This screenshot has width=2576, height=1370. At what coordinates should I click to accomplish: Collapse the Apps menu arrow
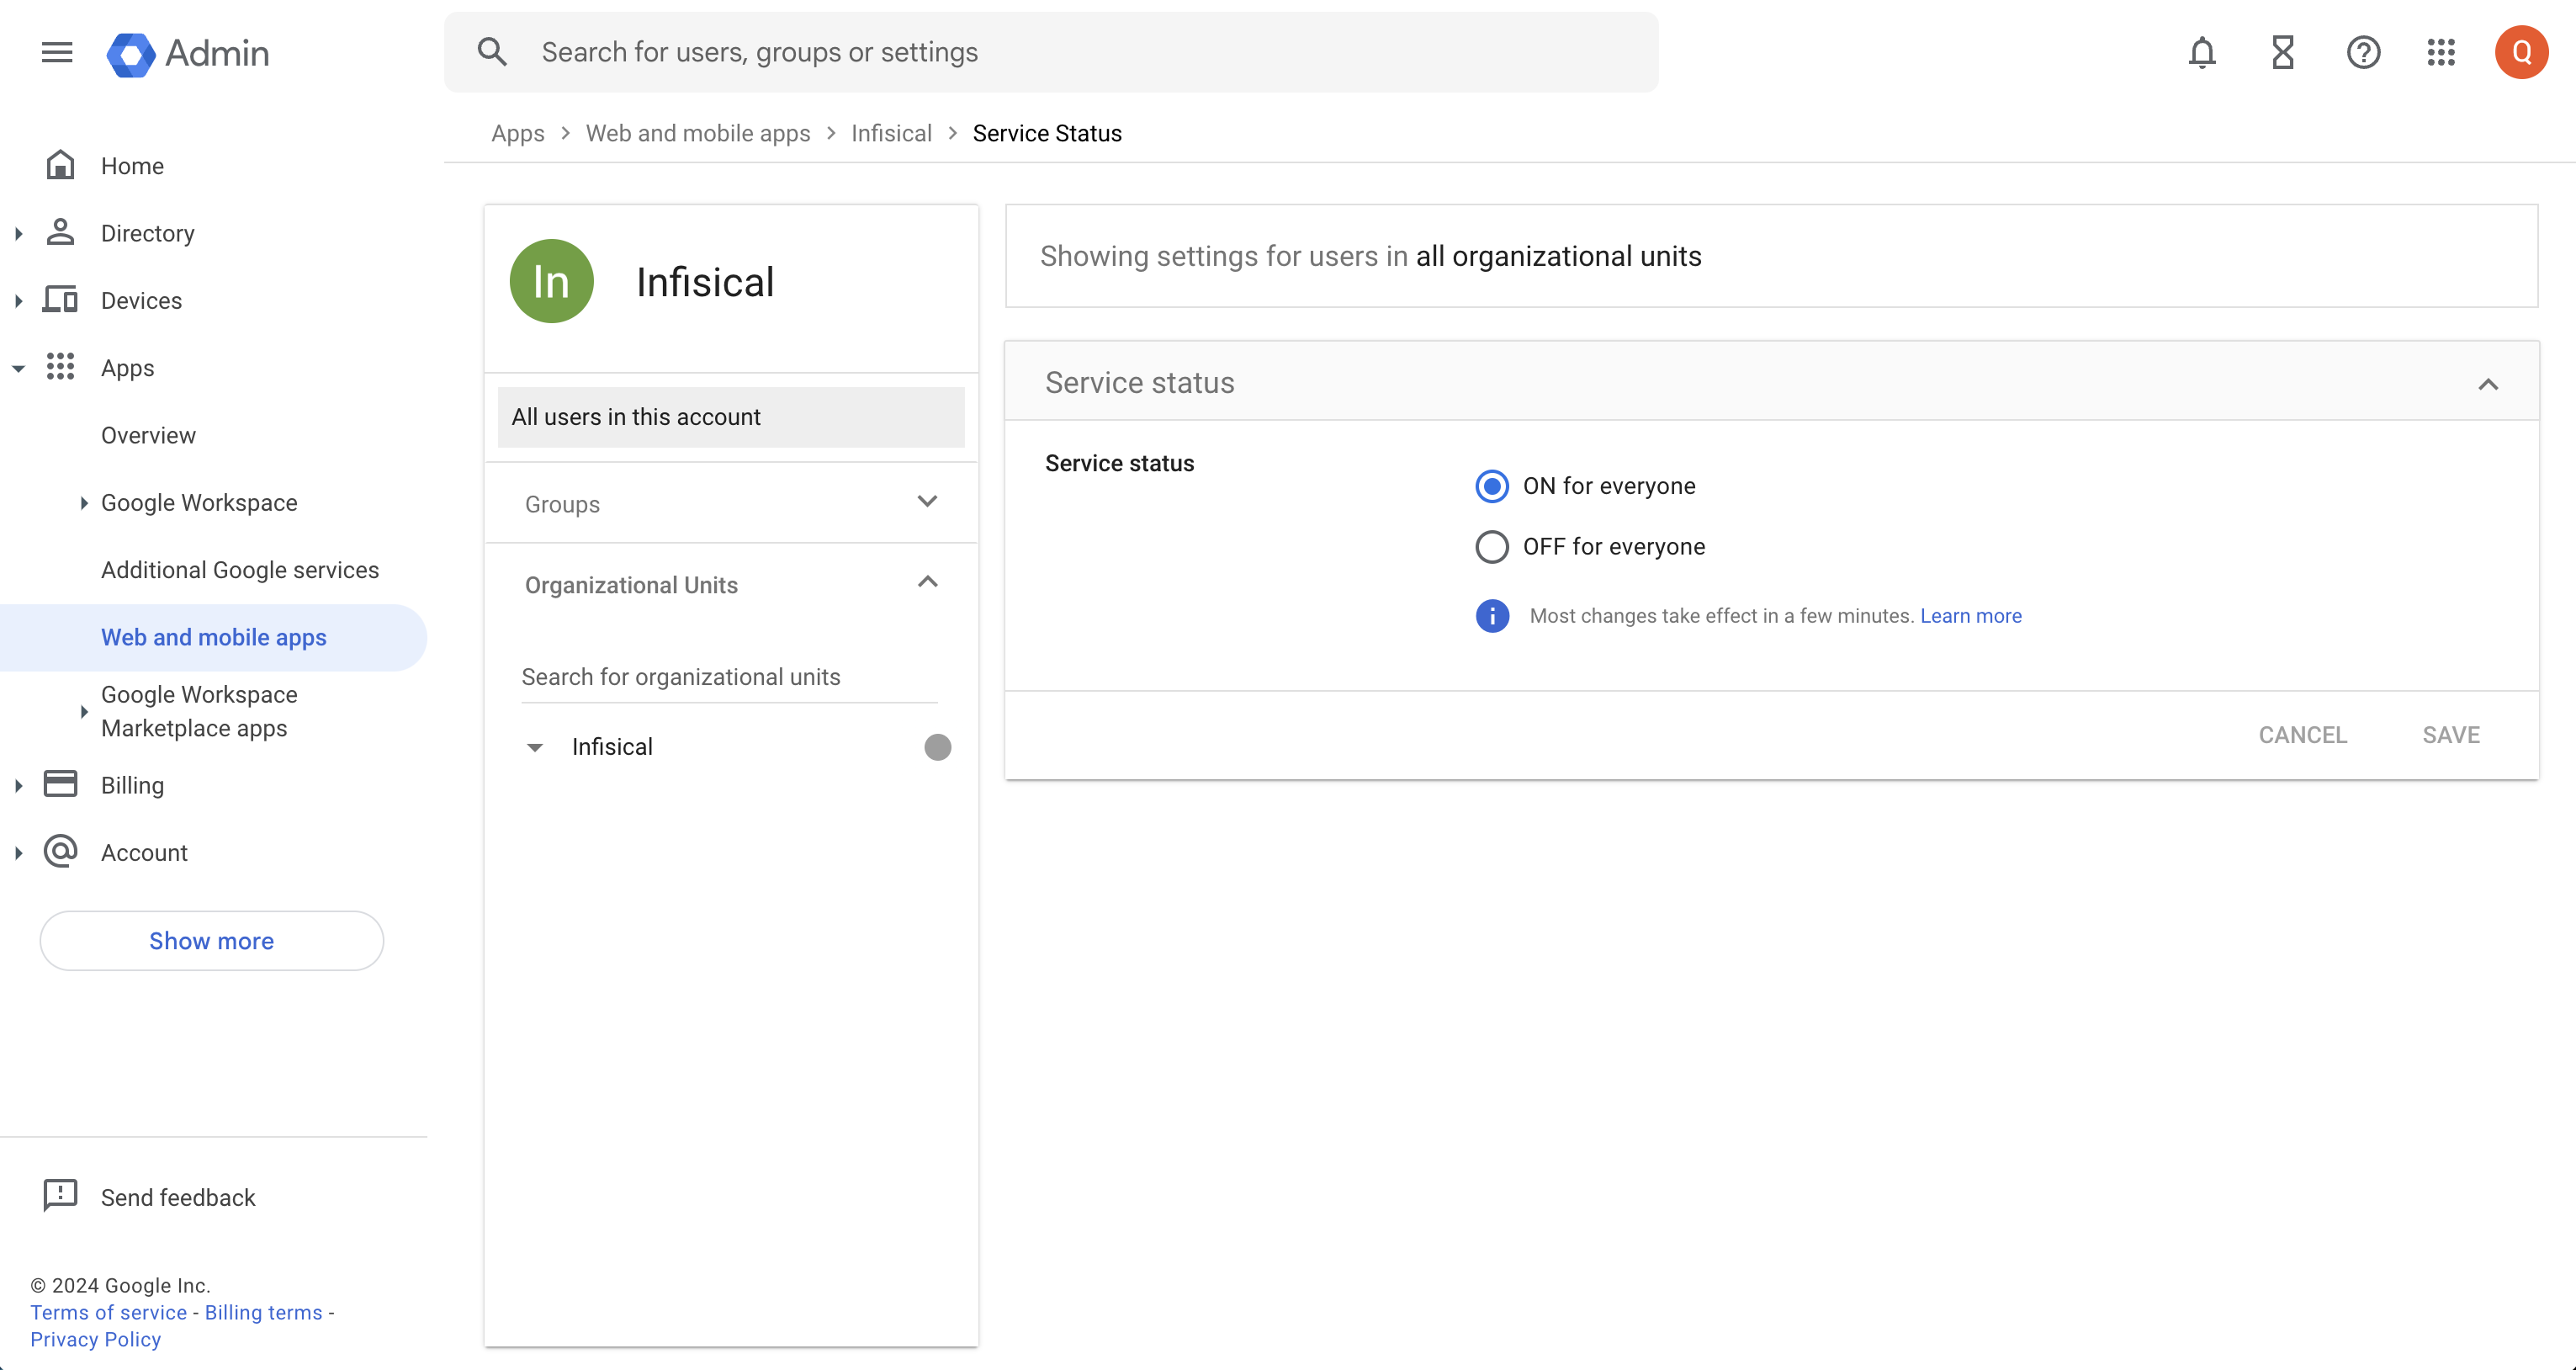point(18,369)
